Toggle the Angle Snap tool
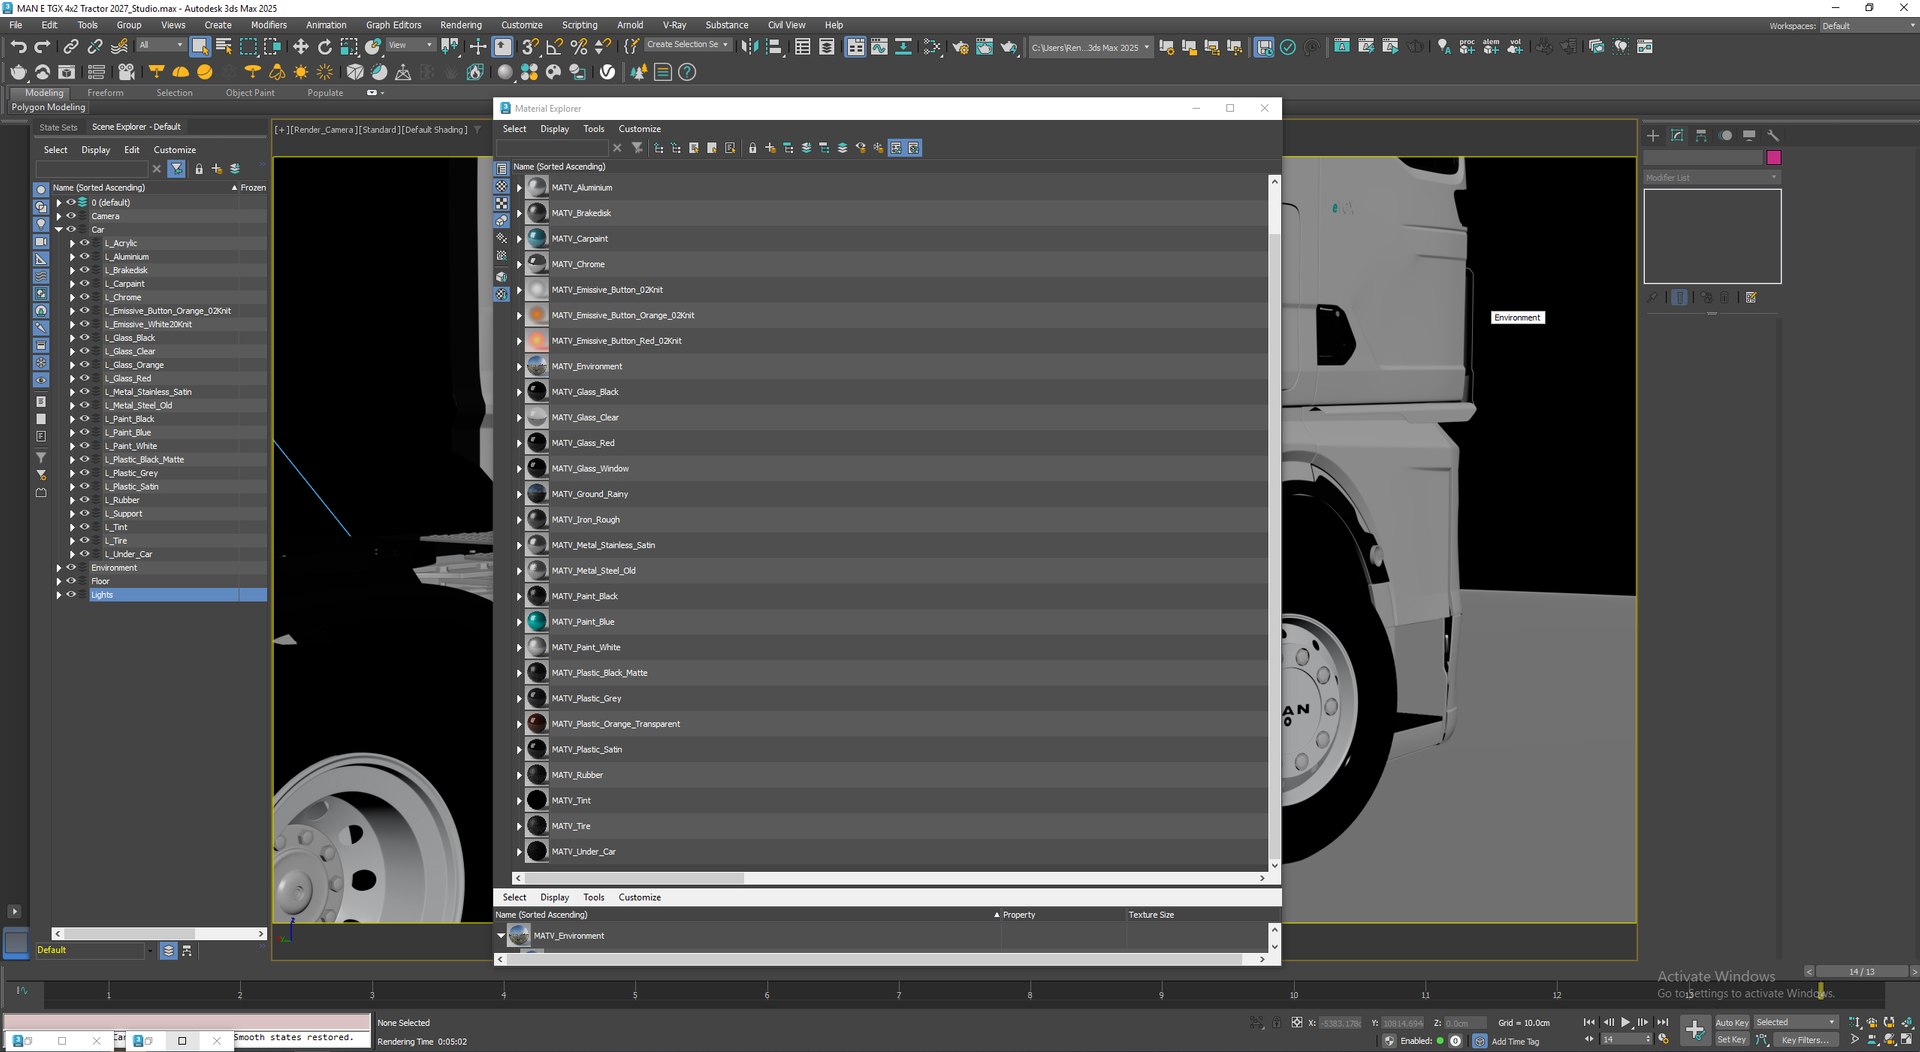 (554, 46)
